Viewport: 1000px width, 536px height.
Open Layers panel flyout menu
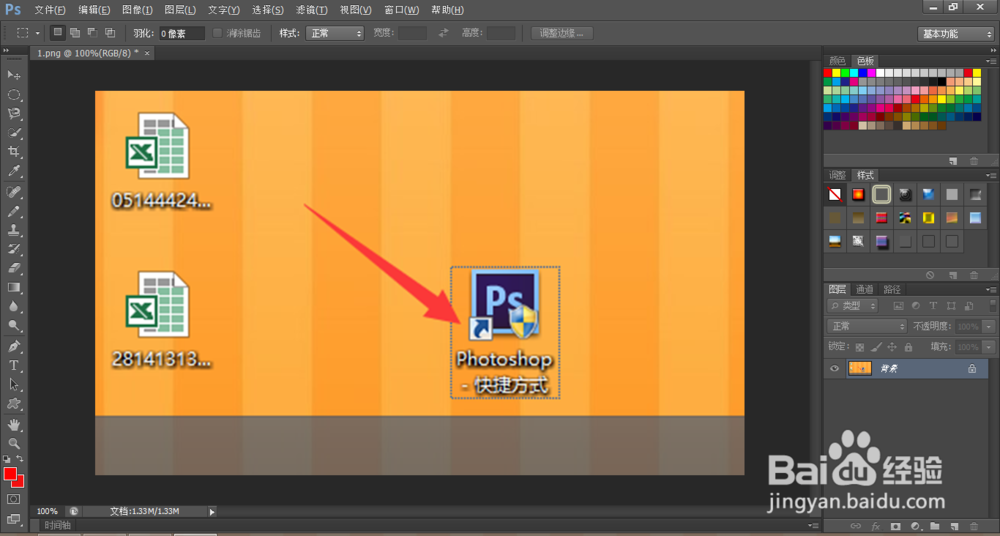coord(991,290)
